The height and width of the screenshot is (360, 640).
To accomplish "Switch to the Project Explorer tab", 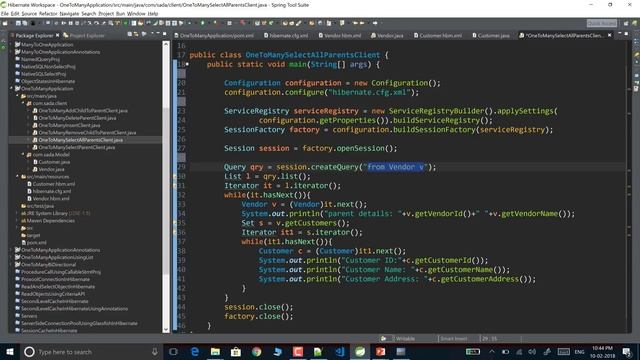I will tap(84, 36).
